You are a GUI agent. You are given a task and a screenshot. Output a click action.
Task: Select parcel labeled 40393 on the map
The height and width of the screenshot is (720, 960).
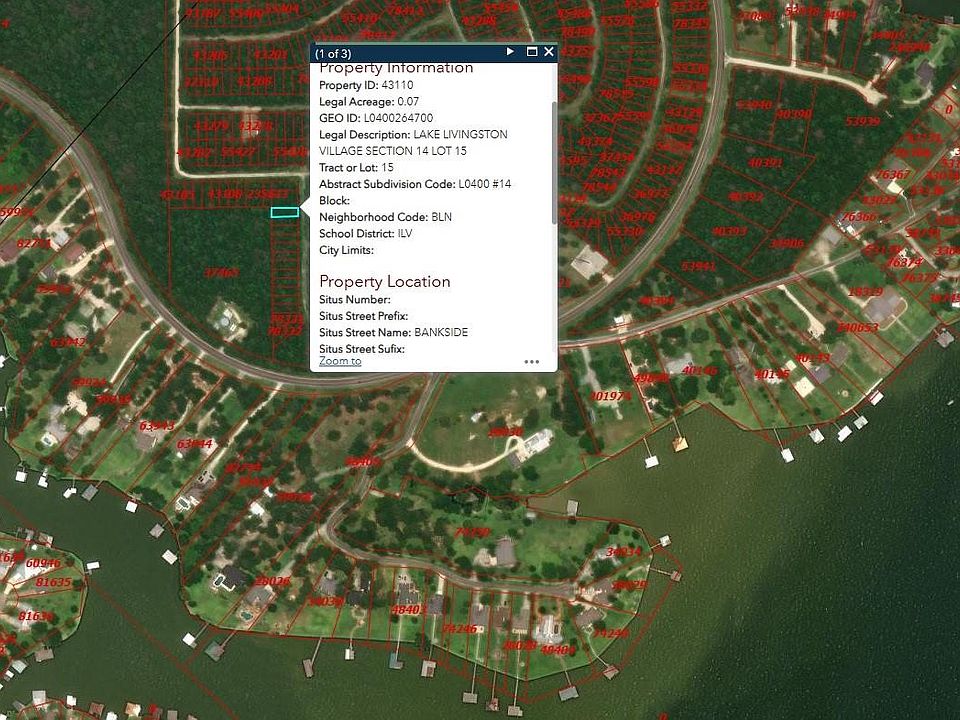[x=730, y=231]
